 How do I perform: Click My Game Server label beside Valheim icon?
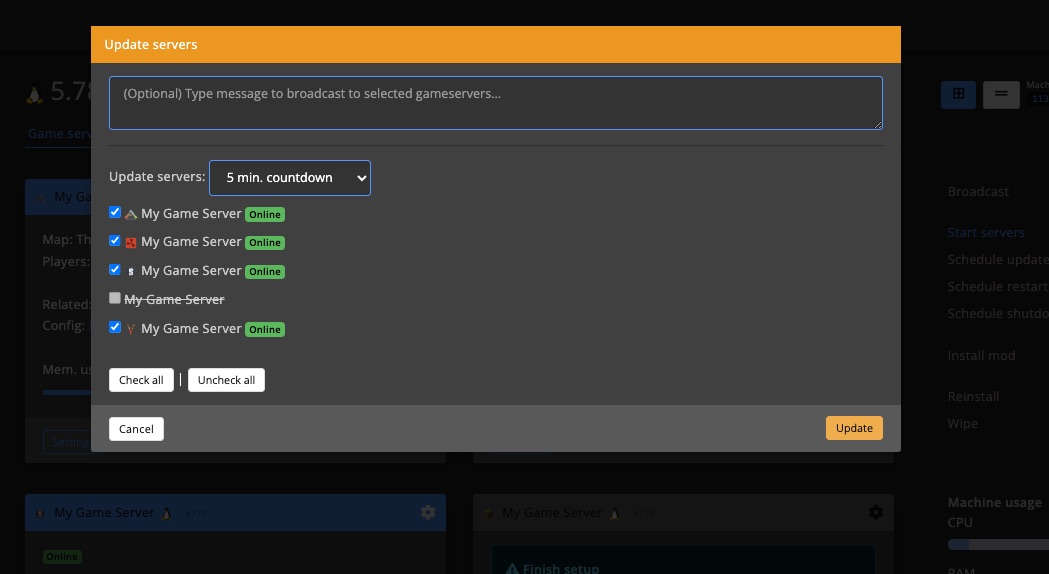(191, 328)
